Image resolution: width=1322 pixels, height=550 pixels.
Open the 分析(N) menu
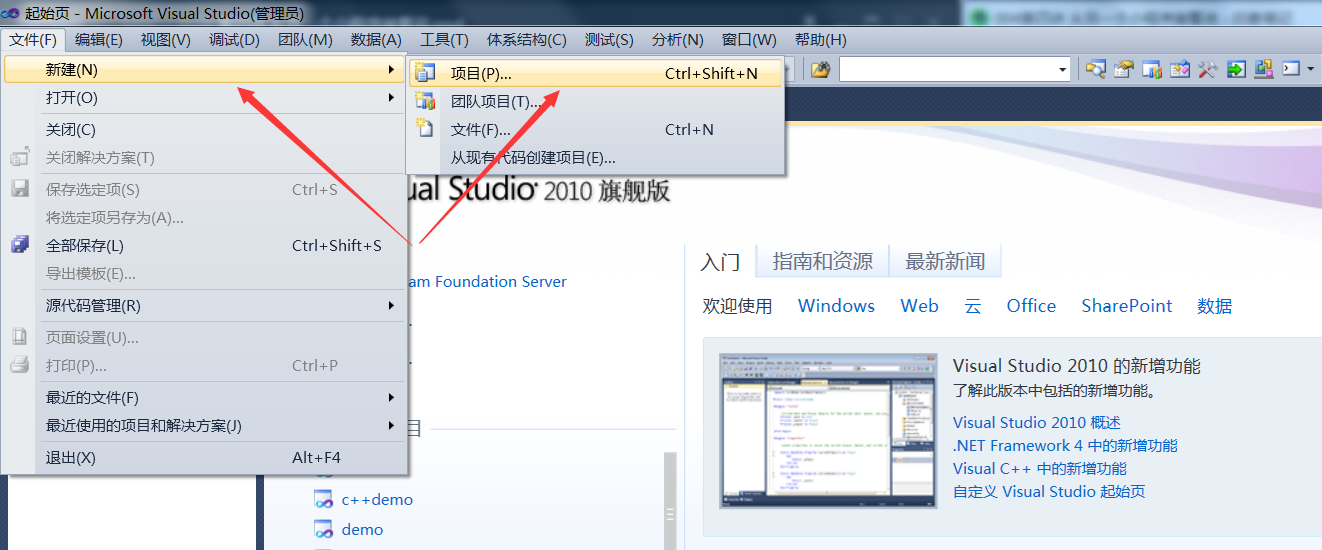tap(677, 39)
